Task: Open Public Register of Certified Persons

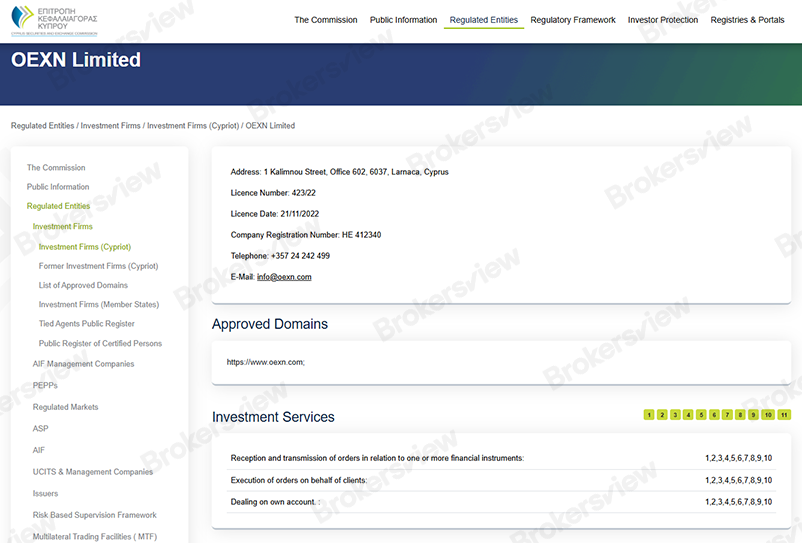Action: tap(100, 344)
